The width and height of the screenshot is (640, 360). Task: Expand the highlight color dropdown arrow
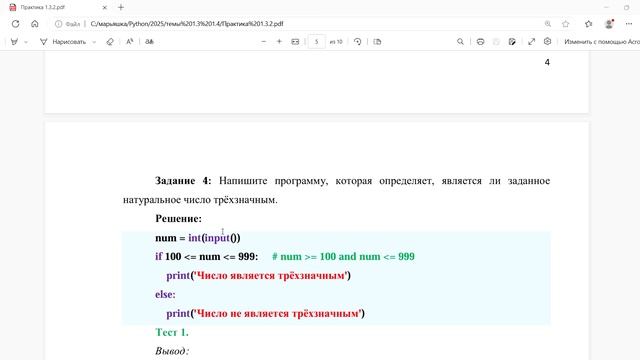26,42
